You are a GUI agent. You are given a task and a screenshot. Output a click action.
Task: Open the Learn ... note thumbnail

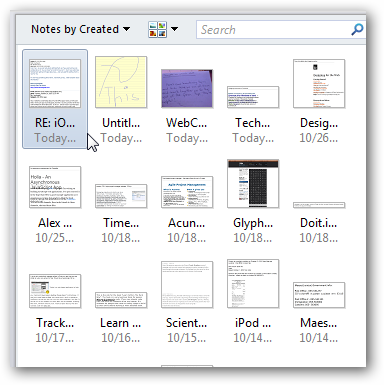[121, 300]
